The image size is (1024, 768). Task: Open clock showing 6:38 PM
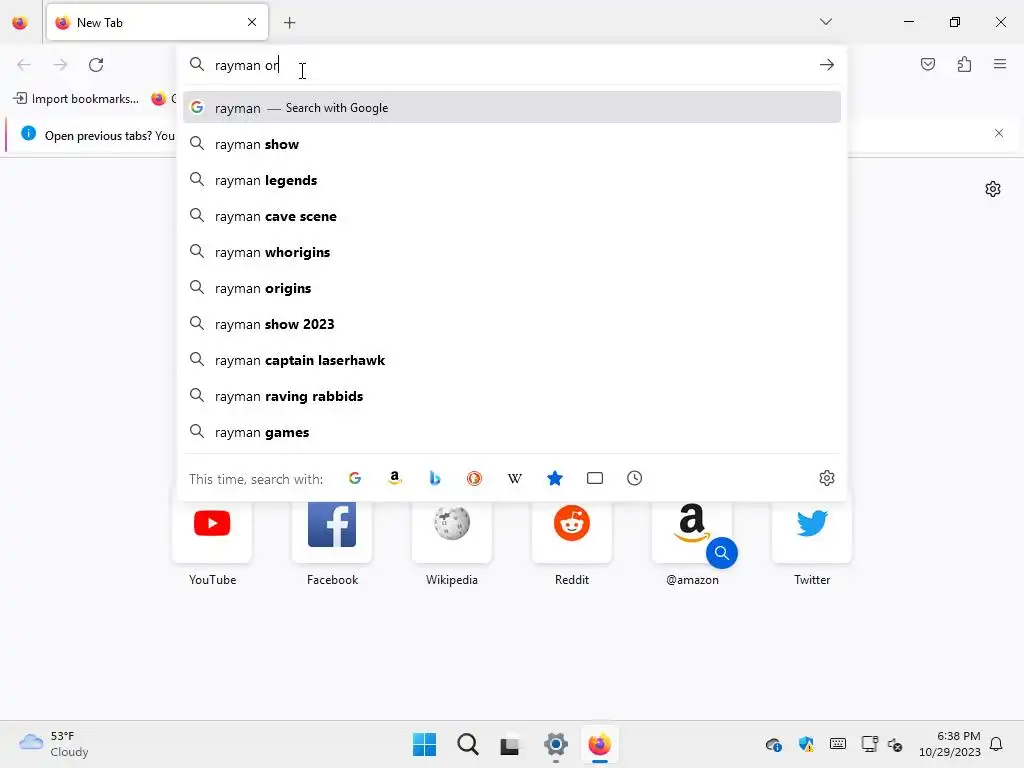tap(950, 744)
